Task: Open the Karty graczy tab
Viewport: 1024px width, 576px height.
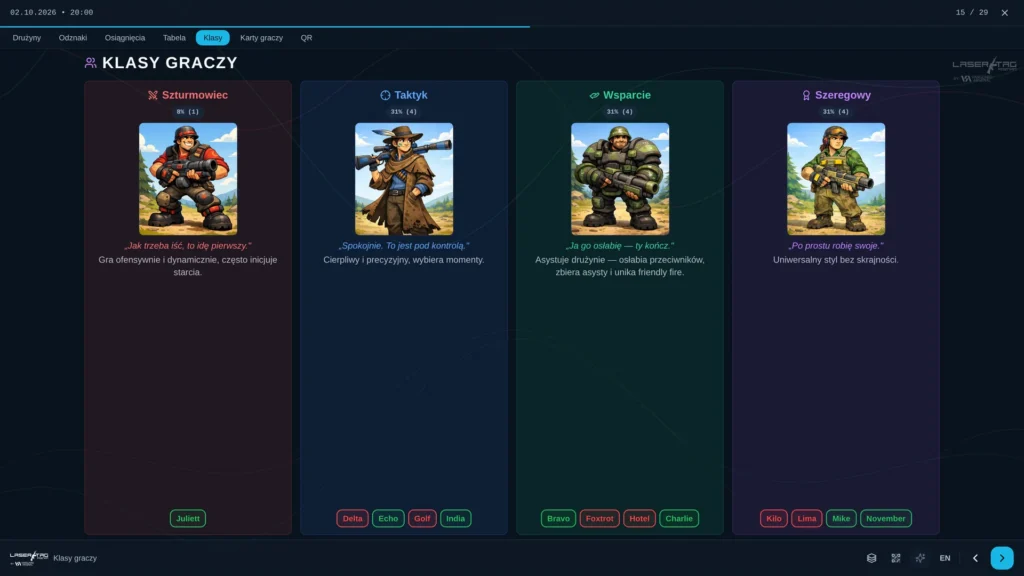Action: [x=261, y=38]
